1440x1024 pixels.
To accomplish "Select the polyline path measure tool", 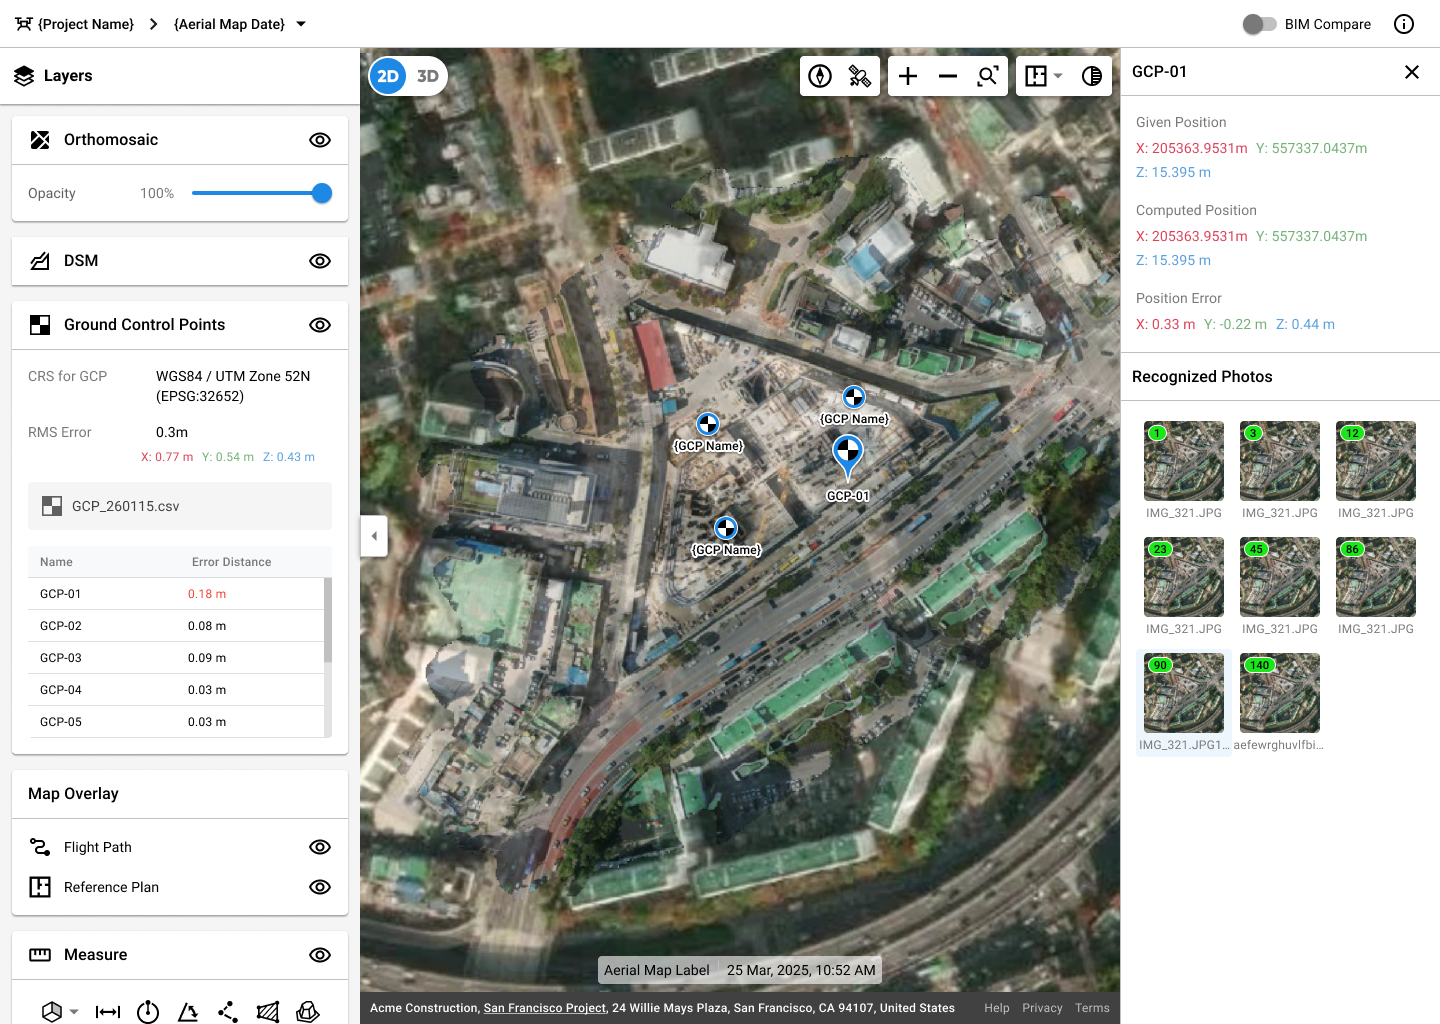I will click(228, 1012).
